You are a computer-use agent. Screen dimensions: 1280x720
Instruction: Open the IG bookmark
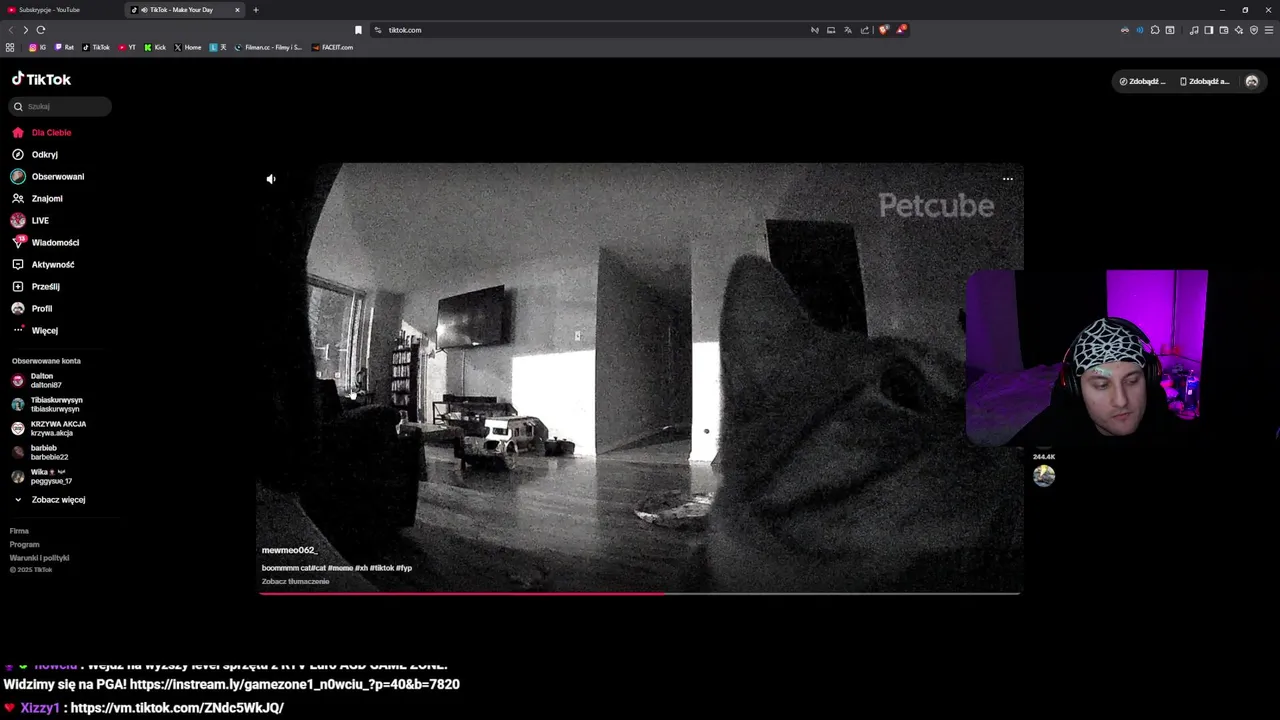click(x=37, y=47)
